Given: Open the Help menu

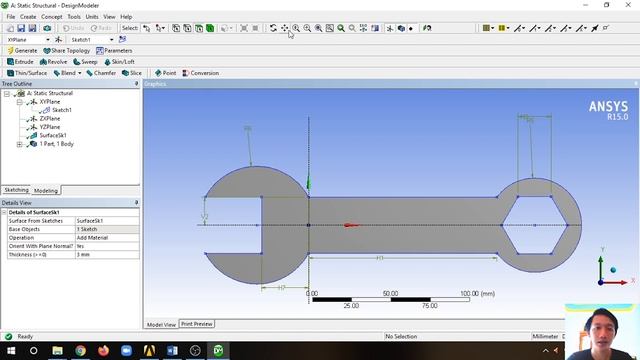Looking at the screenshot, I should coord(126,17).
